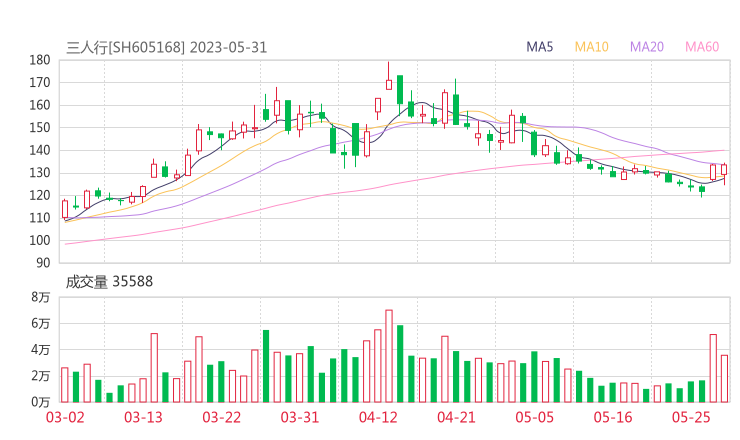Viewport: 740px width, 440px height.
Task: Click the 04-12 date axis label
Action: click(378, 417)
